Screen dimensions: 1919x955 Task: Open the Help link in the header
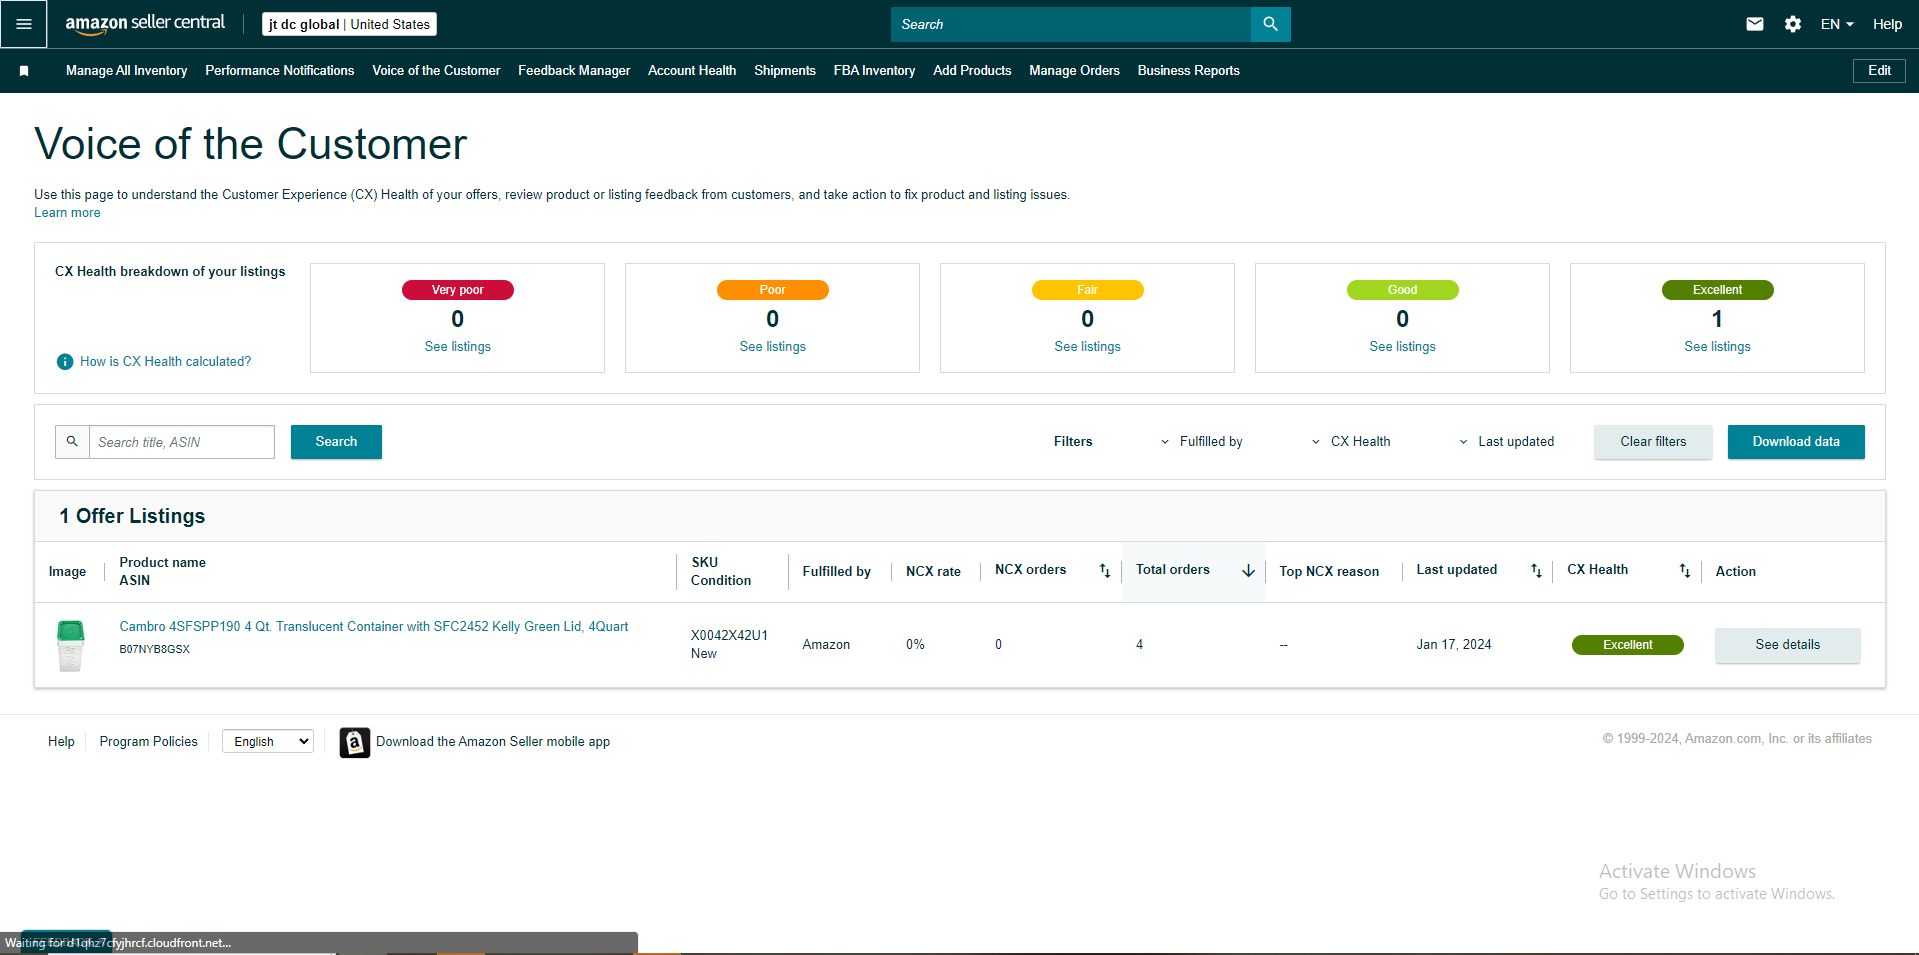pos(1887,24)
